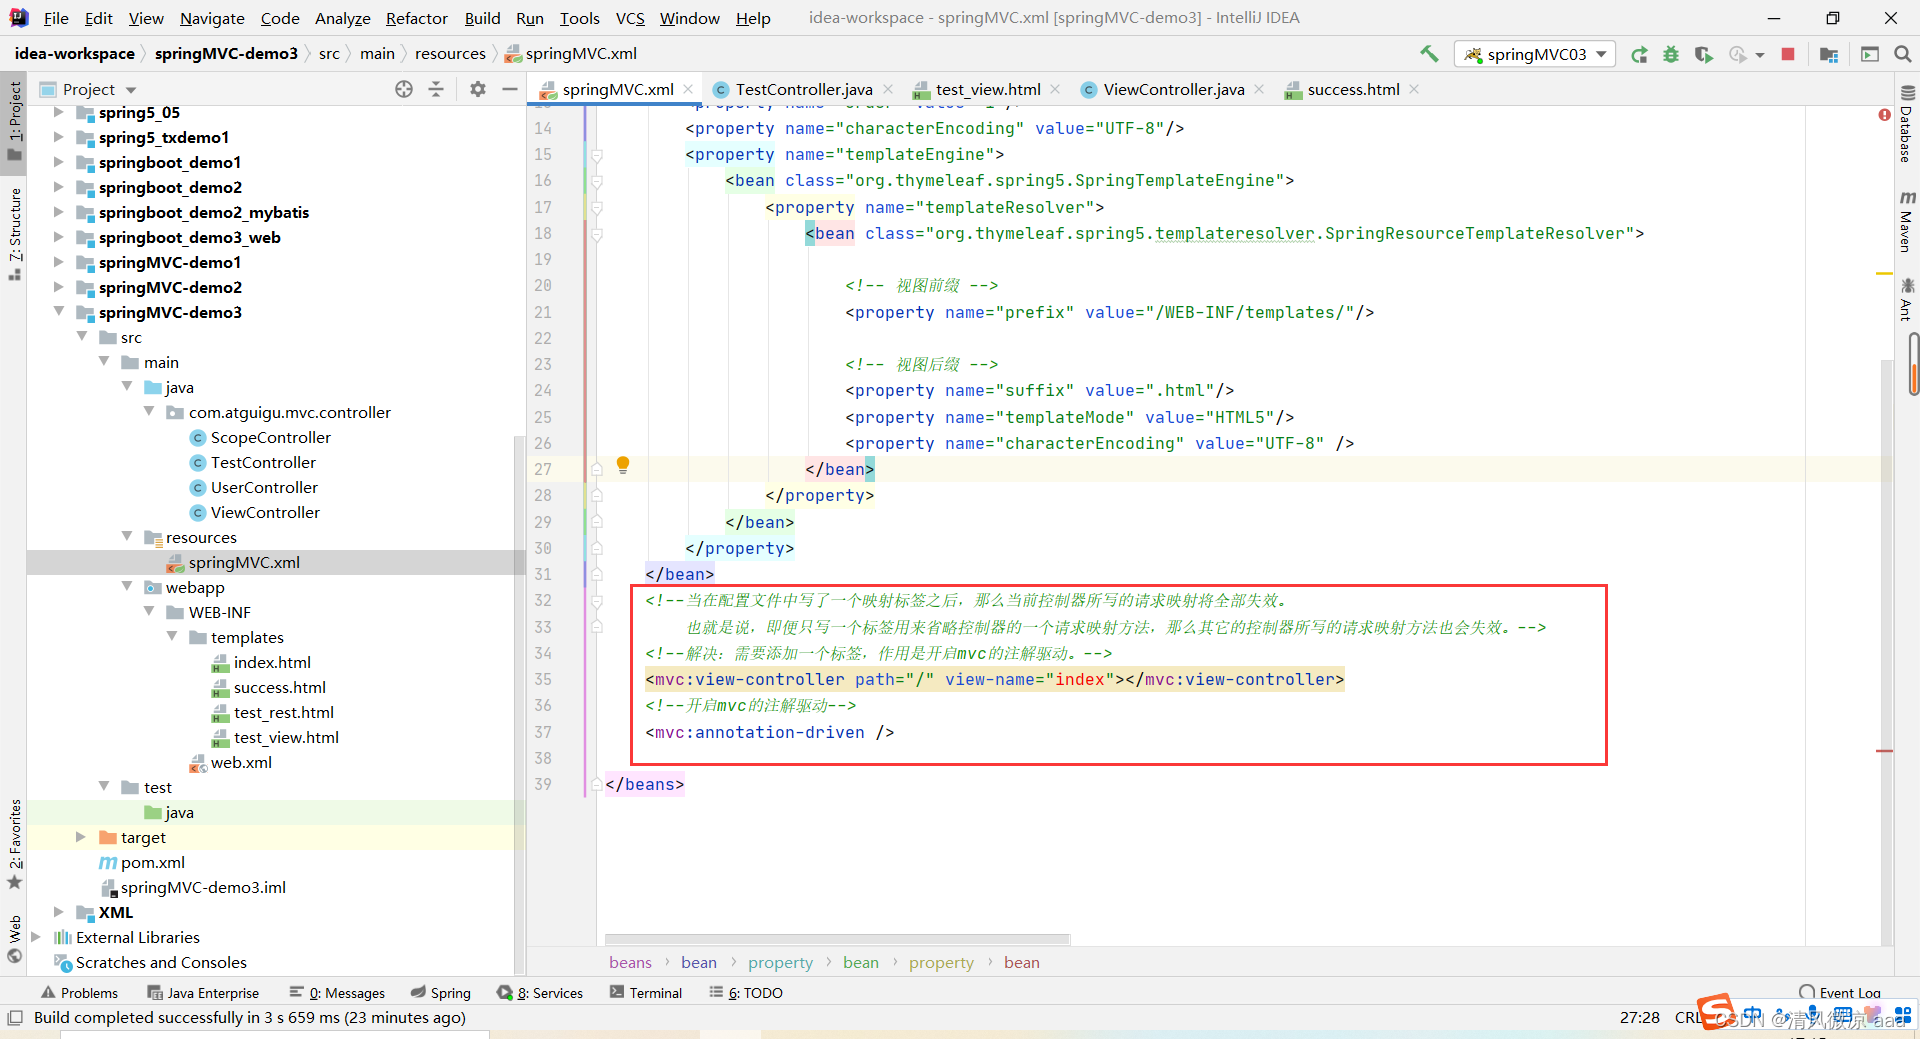Open the Services tool window
1920x1039 pixels.
pos(540,993)
